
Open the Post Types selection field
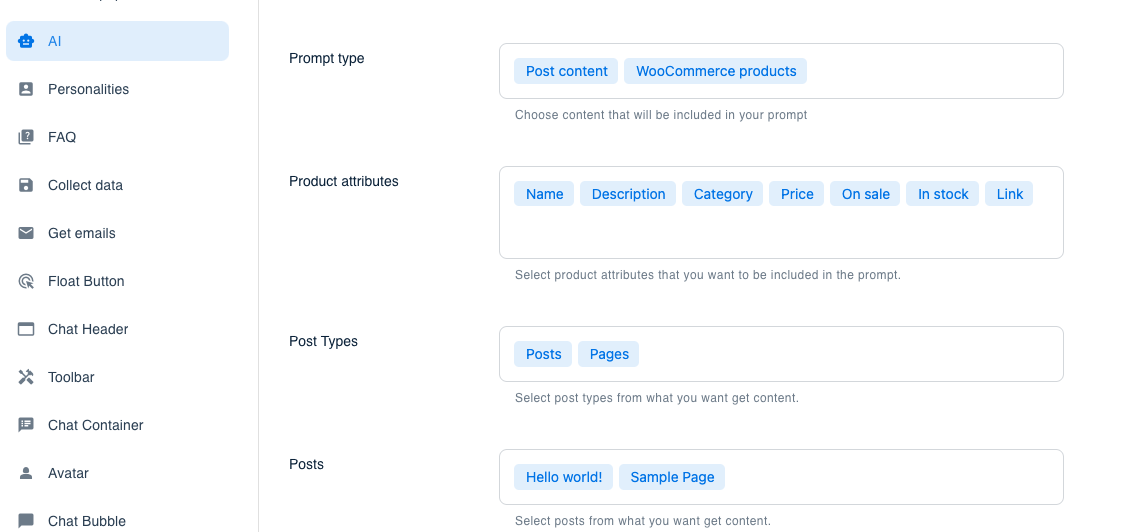coord(850,354)
